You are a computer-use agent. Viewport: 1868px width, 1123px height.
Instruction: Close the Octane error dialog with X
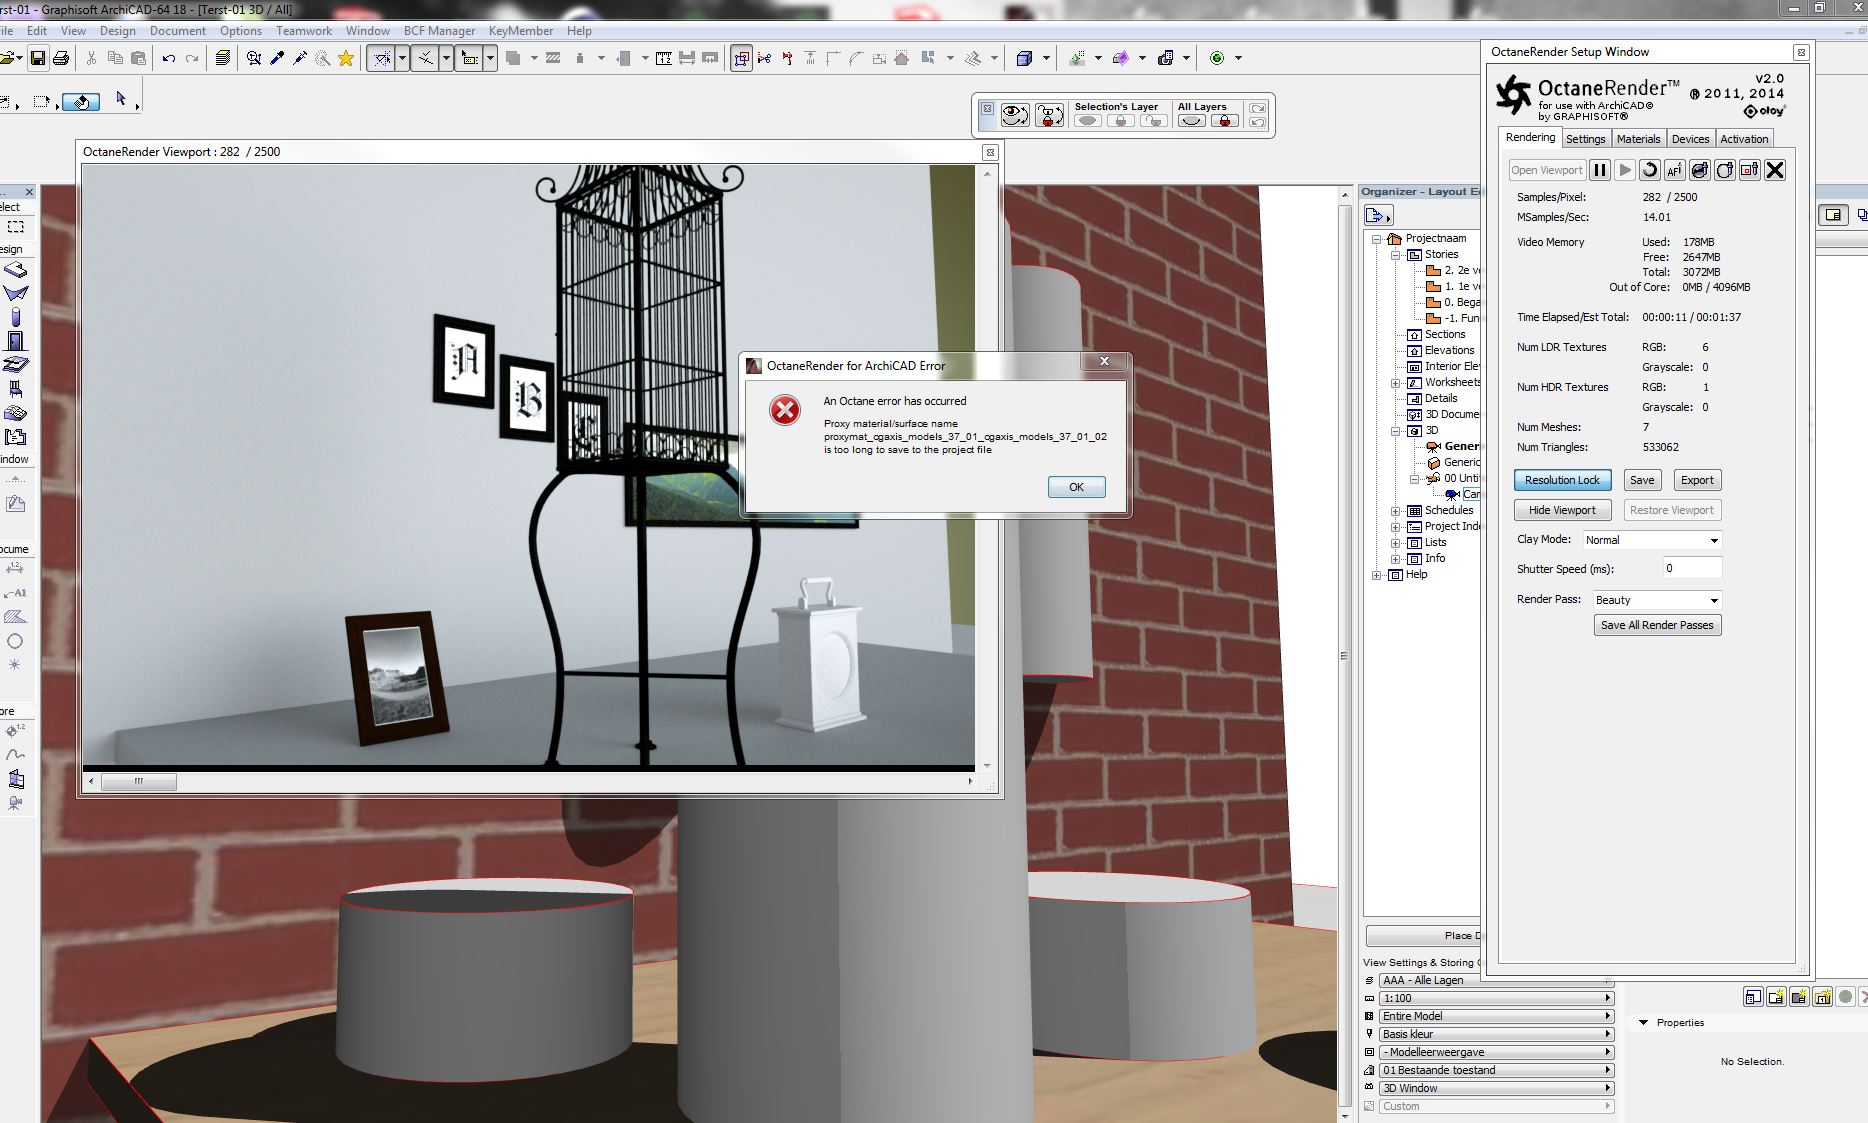1104,361
